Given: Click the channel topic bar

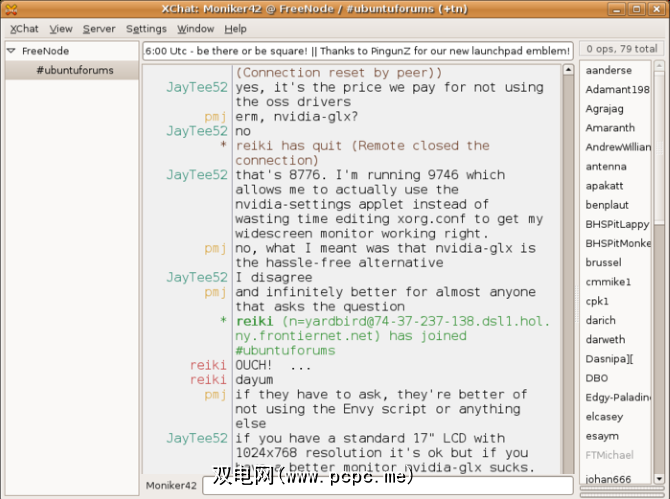Looking at the screenshot, I should point(358,51).
